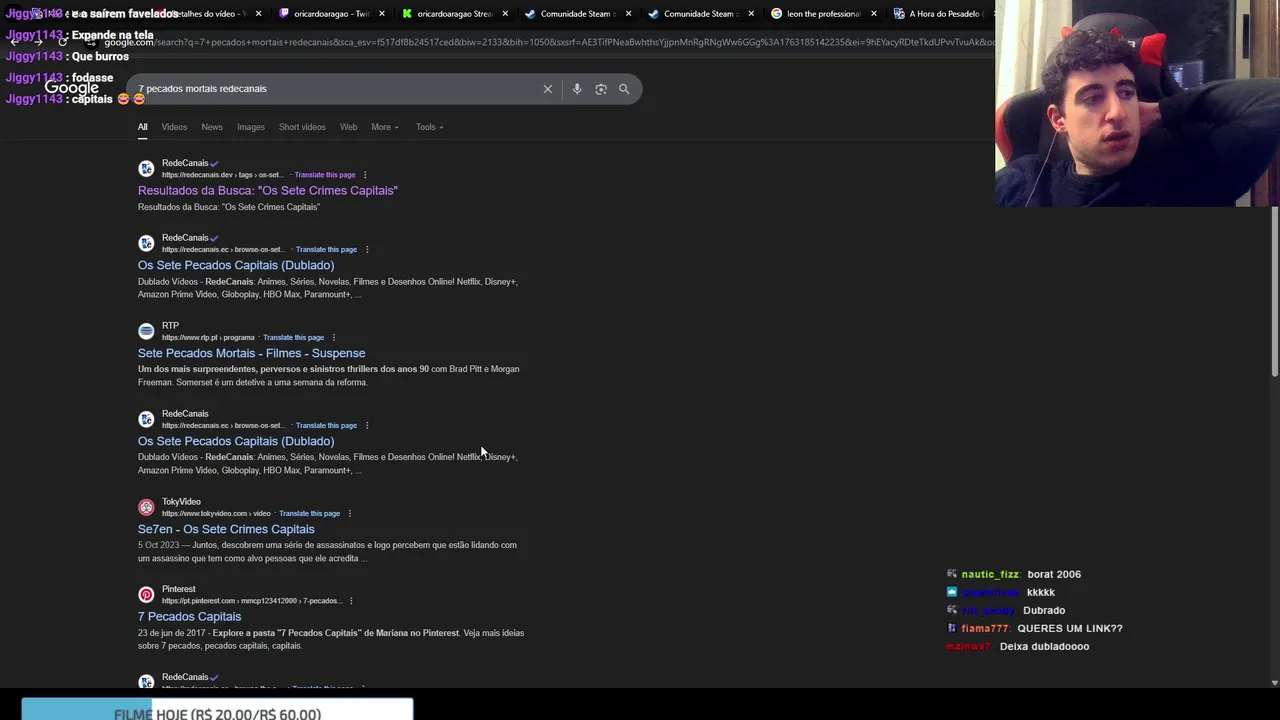This screenshot has height=720, width=1280.
Task: Click TokyVideo source name text
Action: [x=181, y=502]
